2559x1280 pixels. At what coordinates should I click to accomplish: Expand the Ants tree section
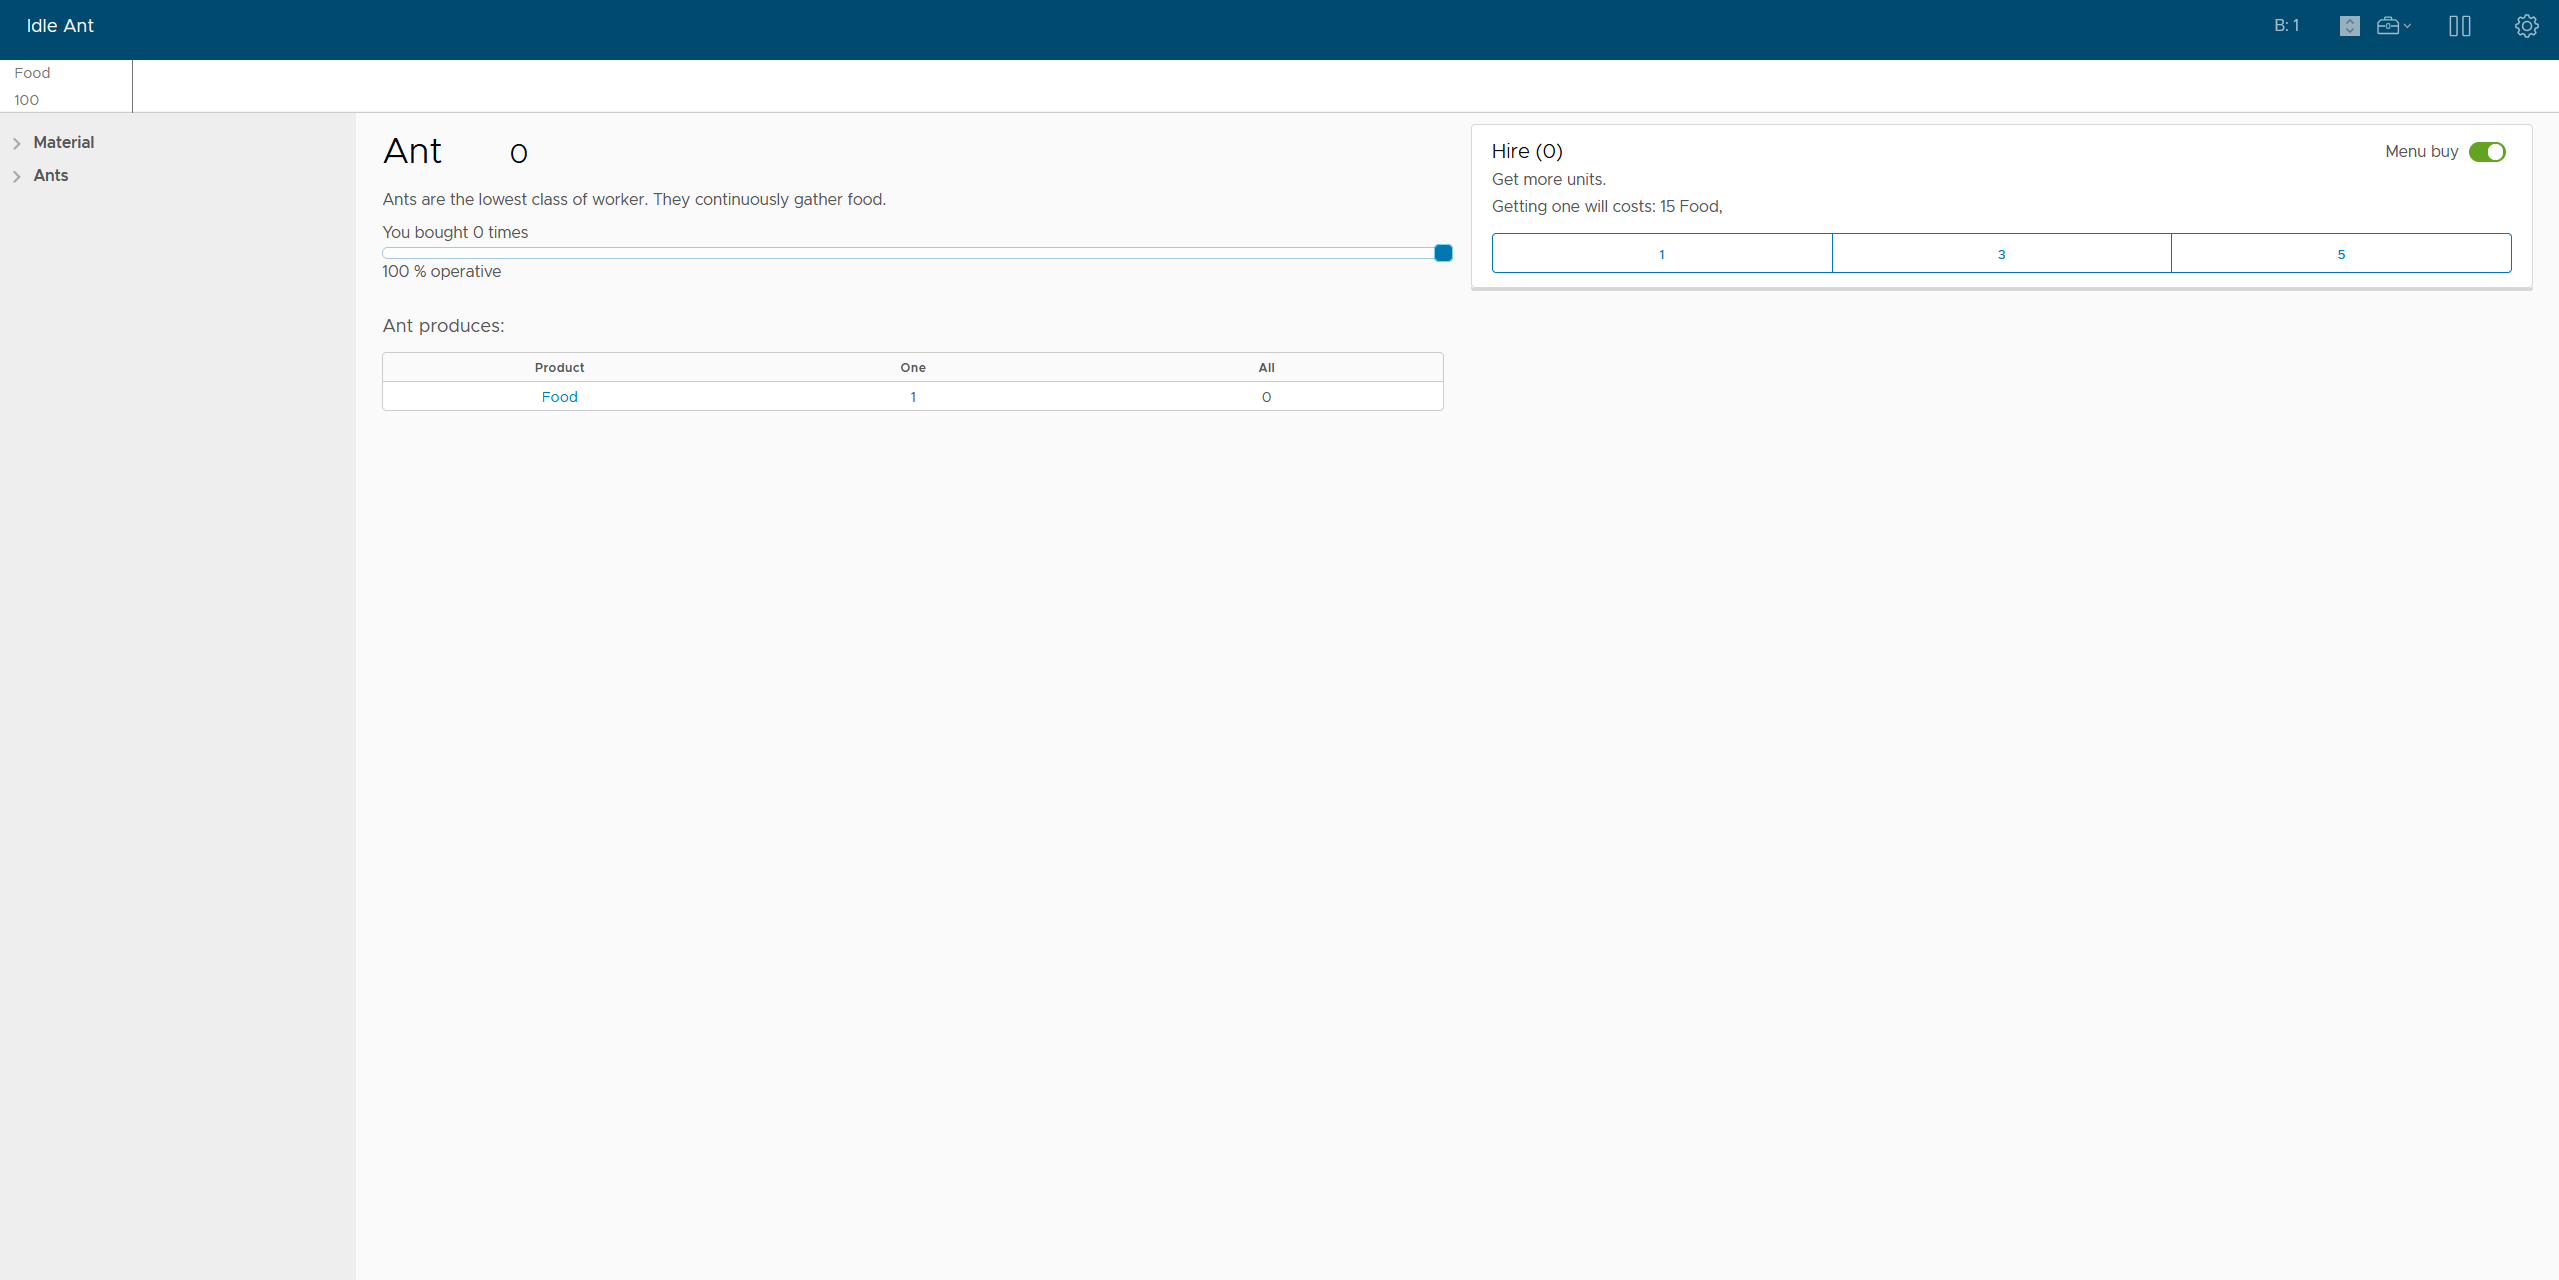[x=17, y=176]
